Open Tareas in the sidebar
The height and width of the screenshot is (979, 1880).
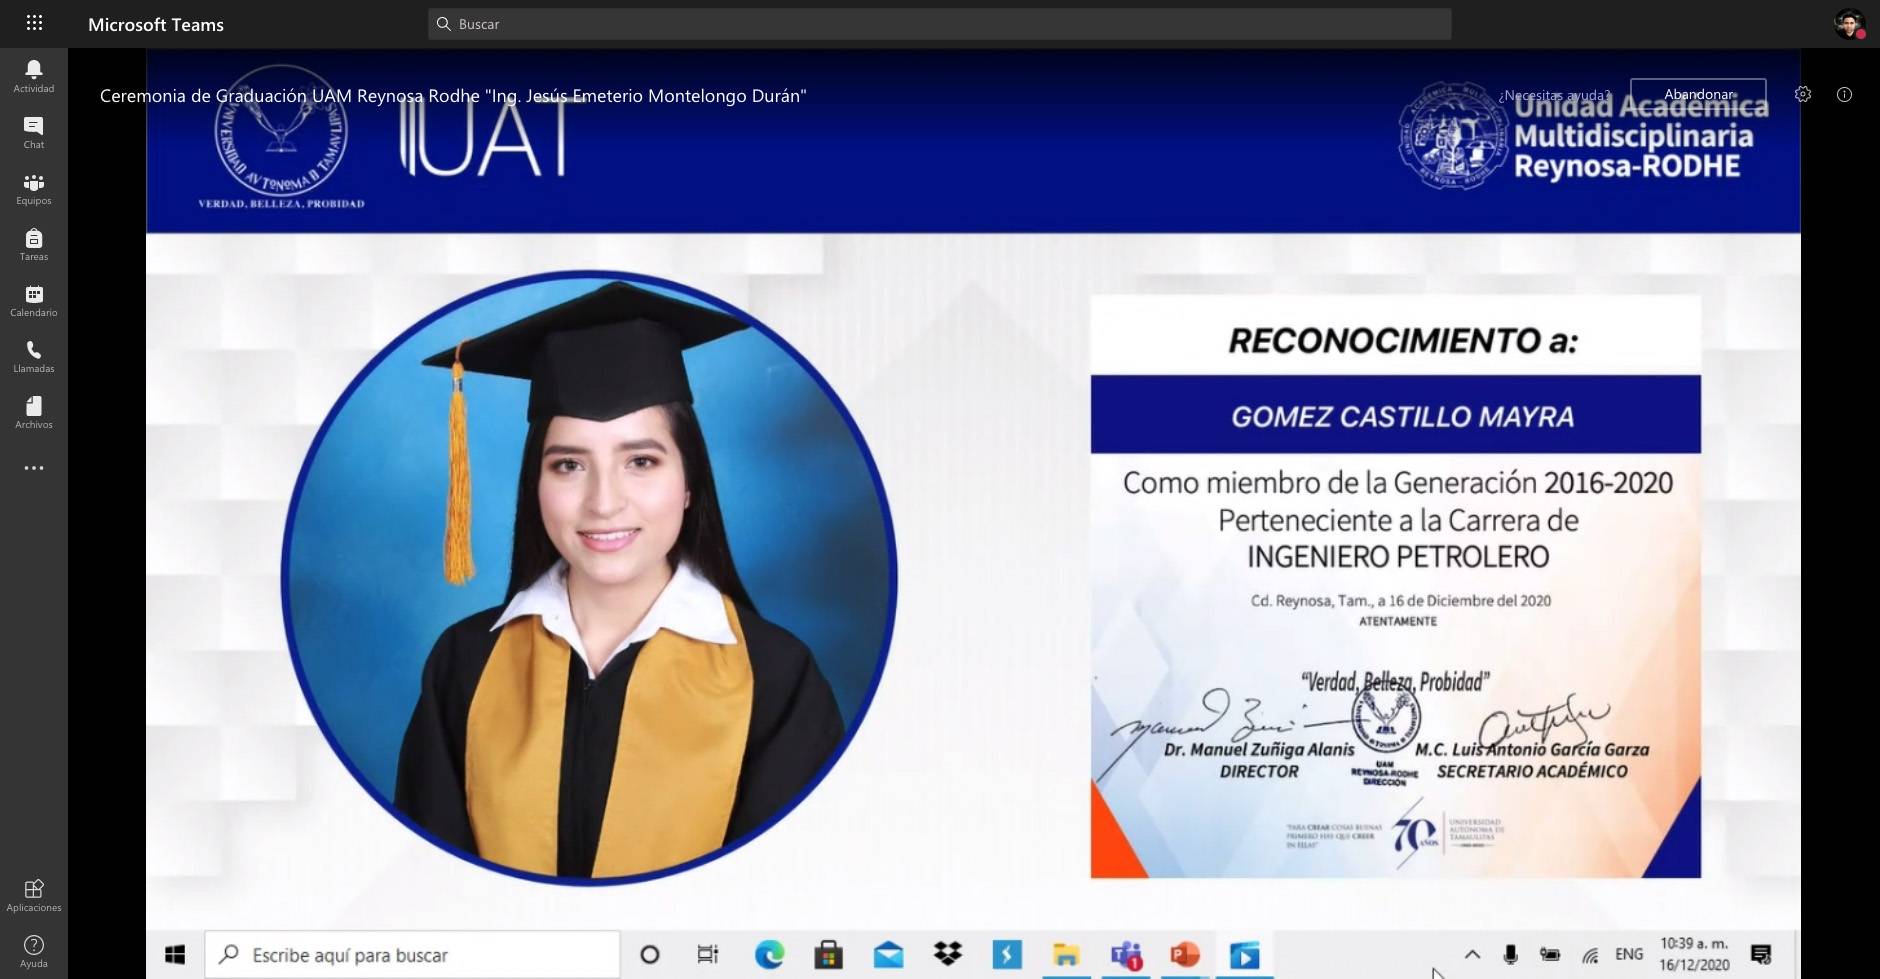tap(33, 243)
